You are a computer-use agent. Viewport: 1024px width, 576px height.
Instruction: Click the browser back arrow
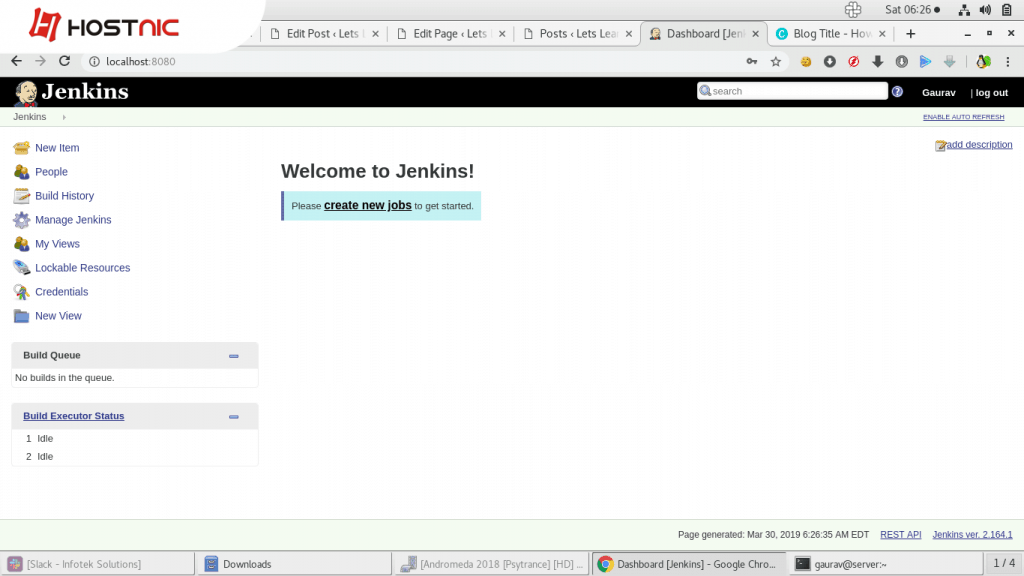tap(16, 61)
